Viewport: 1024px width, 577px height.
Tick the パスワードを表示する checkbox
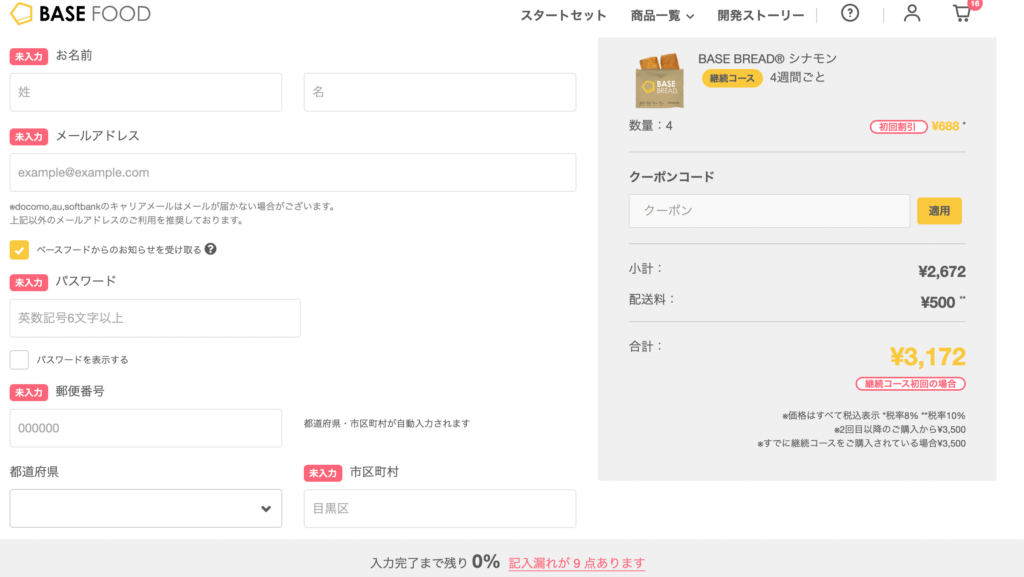point(19,360)
